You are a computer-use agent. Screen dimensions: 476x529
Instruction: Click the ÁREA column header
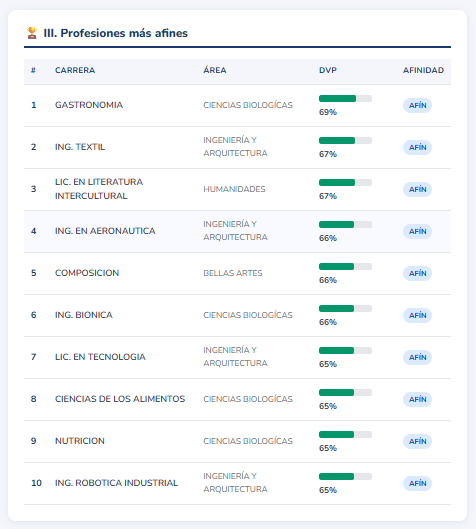215,70
